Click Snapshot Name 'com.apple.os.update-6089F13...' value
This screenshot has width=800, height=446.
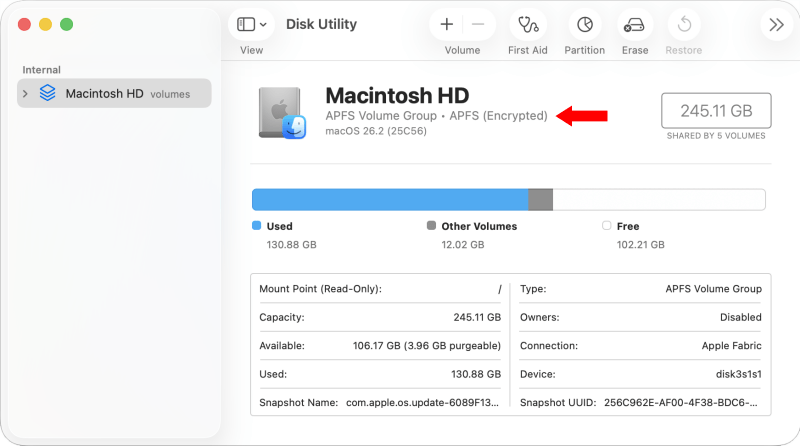tap(422, 403)
